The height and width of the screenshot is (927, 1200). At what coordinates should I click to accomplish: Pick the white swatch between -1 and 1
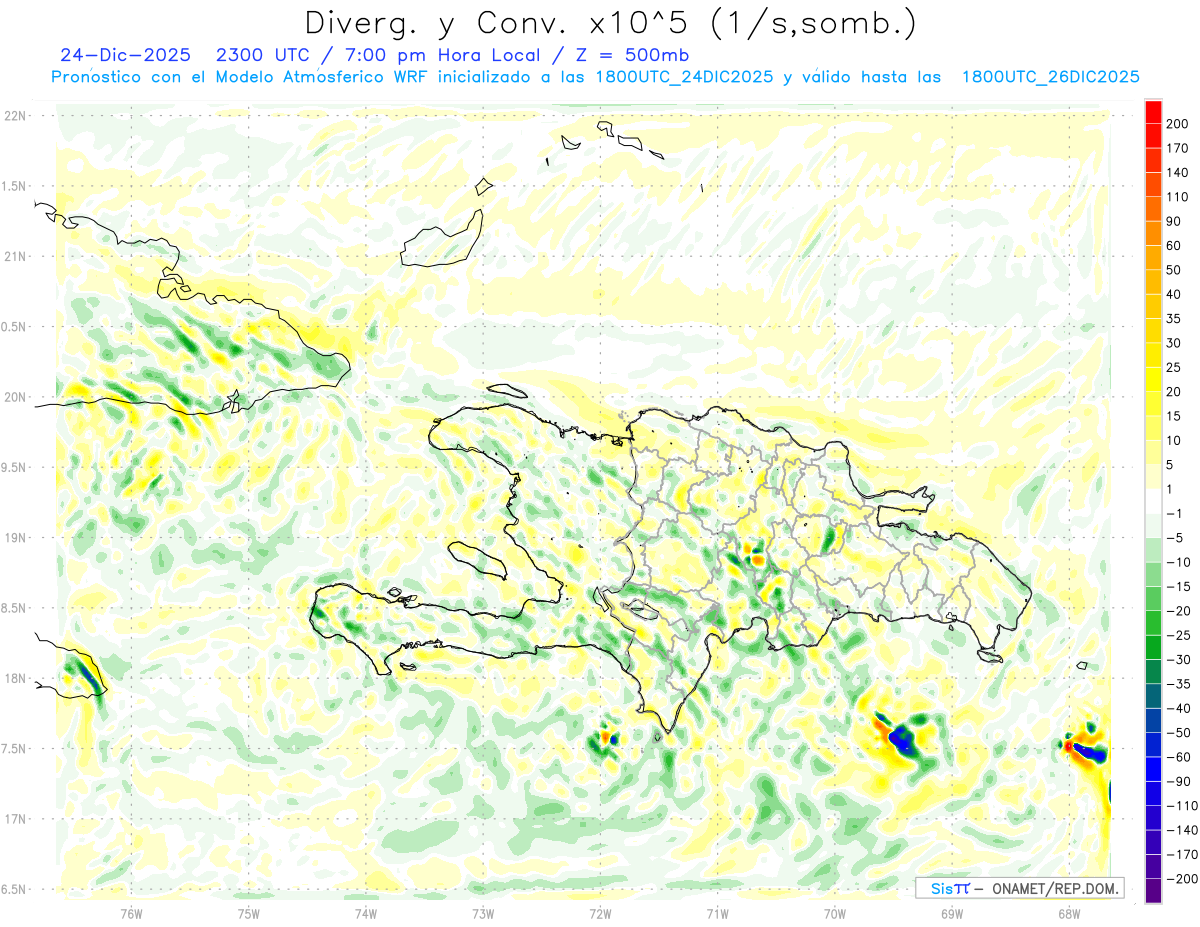[x=1153, y=502]
